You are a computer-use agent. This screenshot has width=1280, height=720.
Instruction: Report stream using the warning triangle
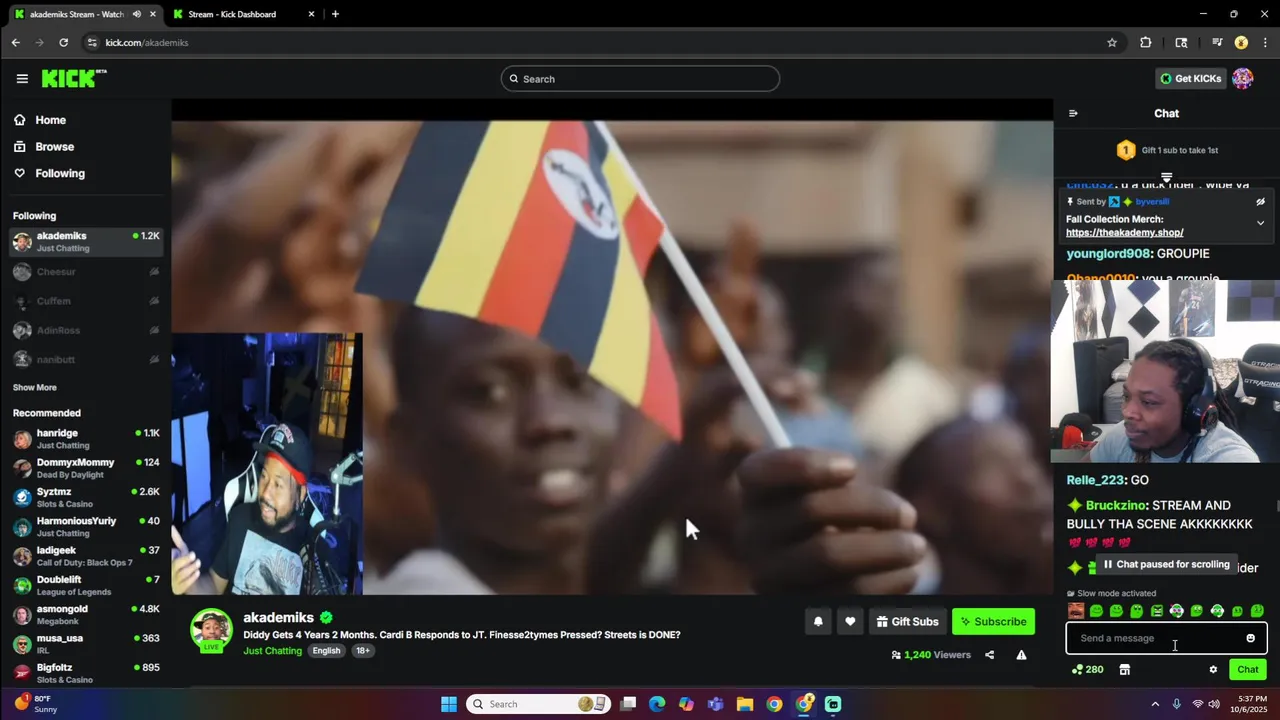click(x=1021, y=655)
